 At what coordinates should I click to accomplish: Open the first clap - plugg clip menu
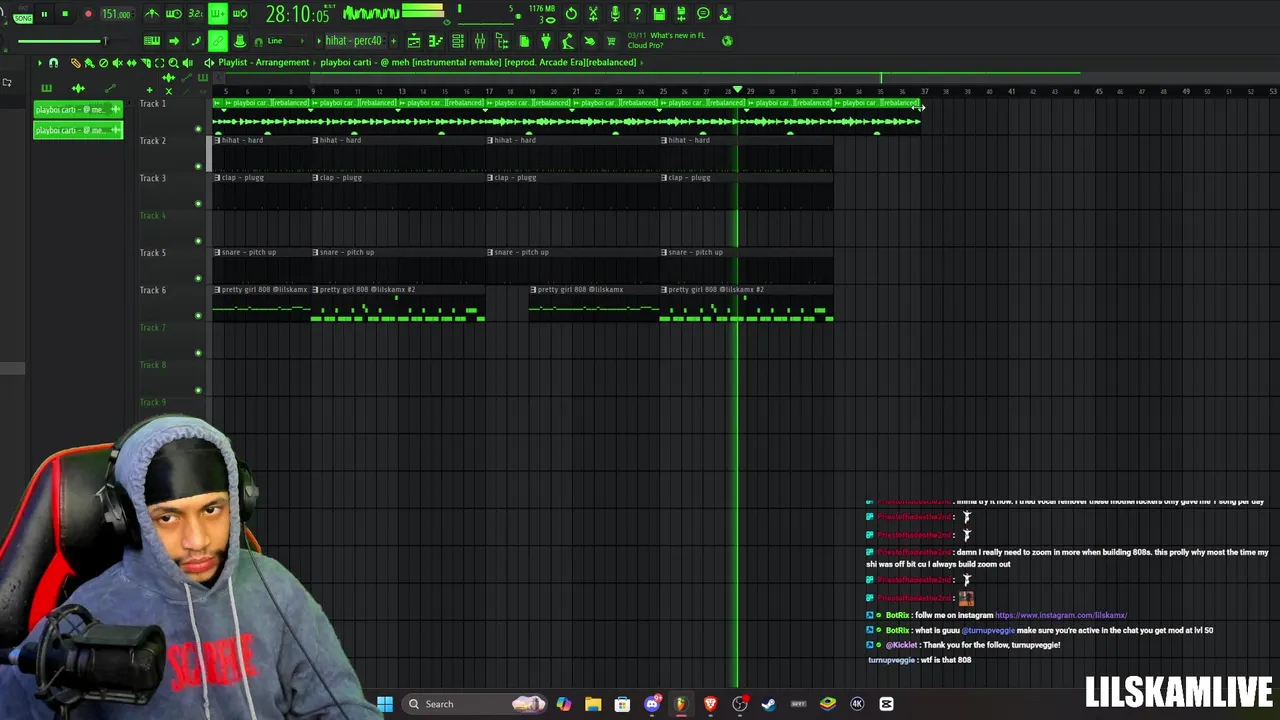(x=217, y=178)
